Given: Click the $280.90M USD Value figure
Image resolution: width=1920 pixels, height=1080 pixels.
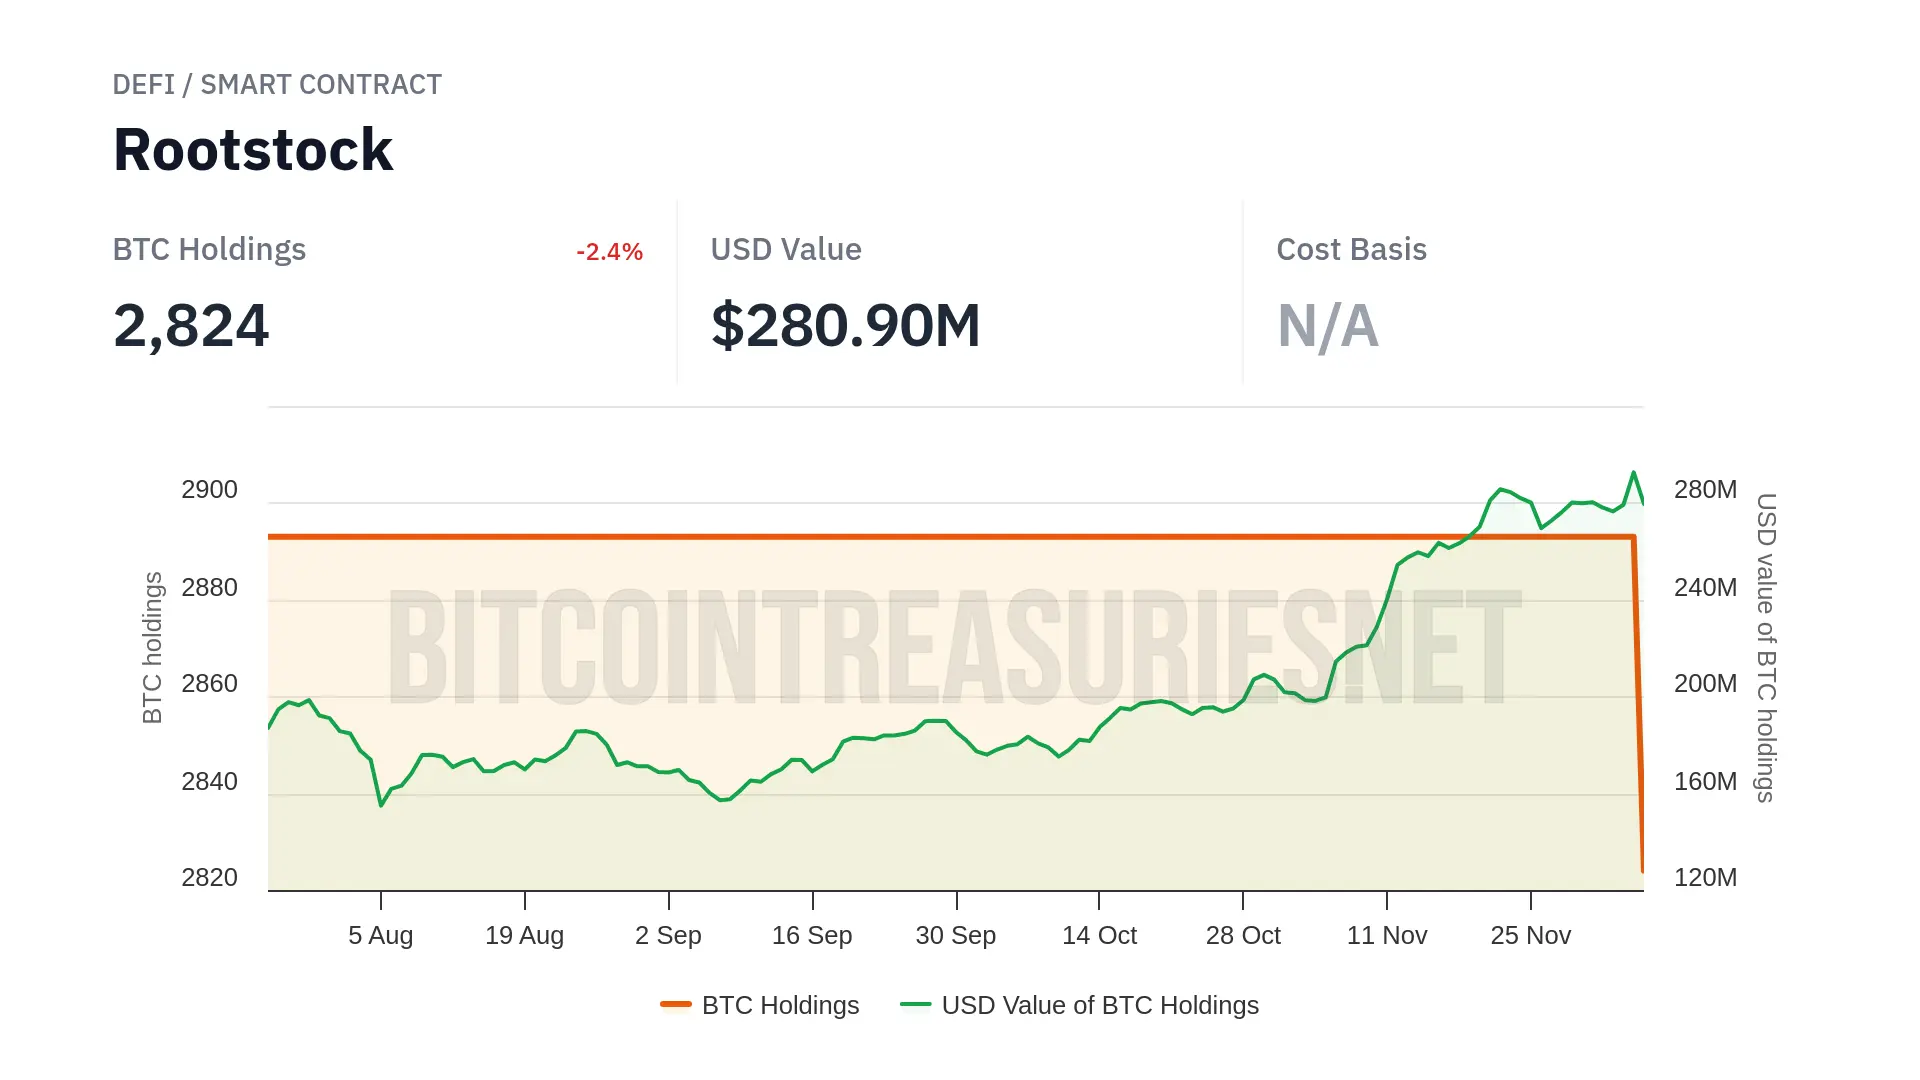Looking at the screenshot, I should coord(845,326).
